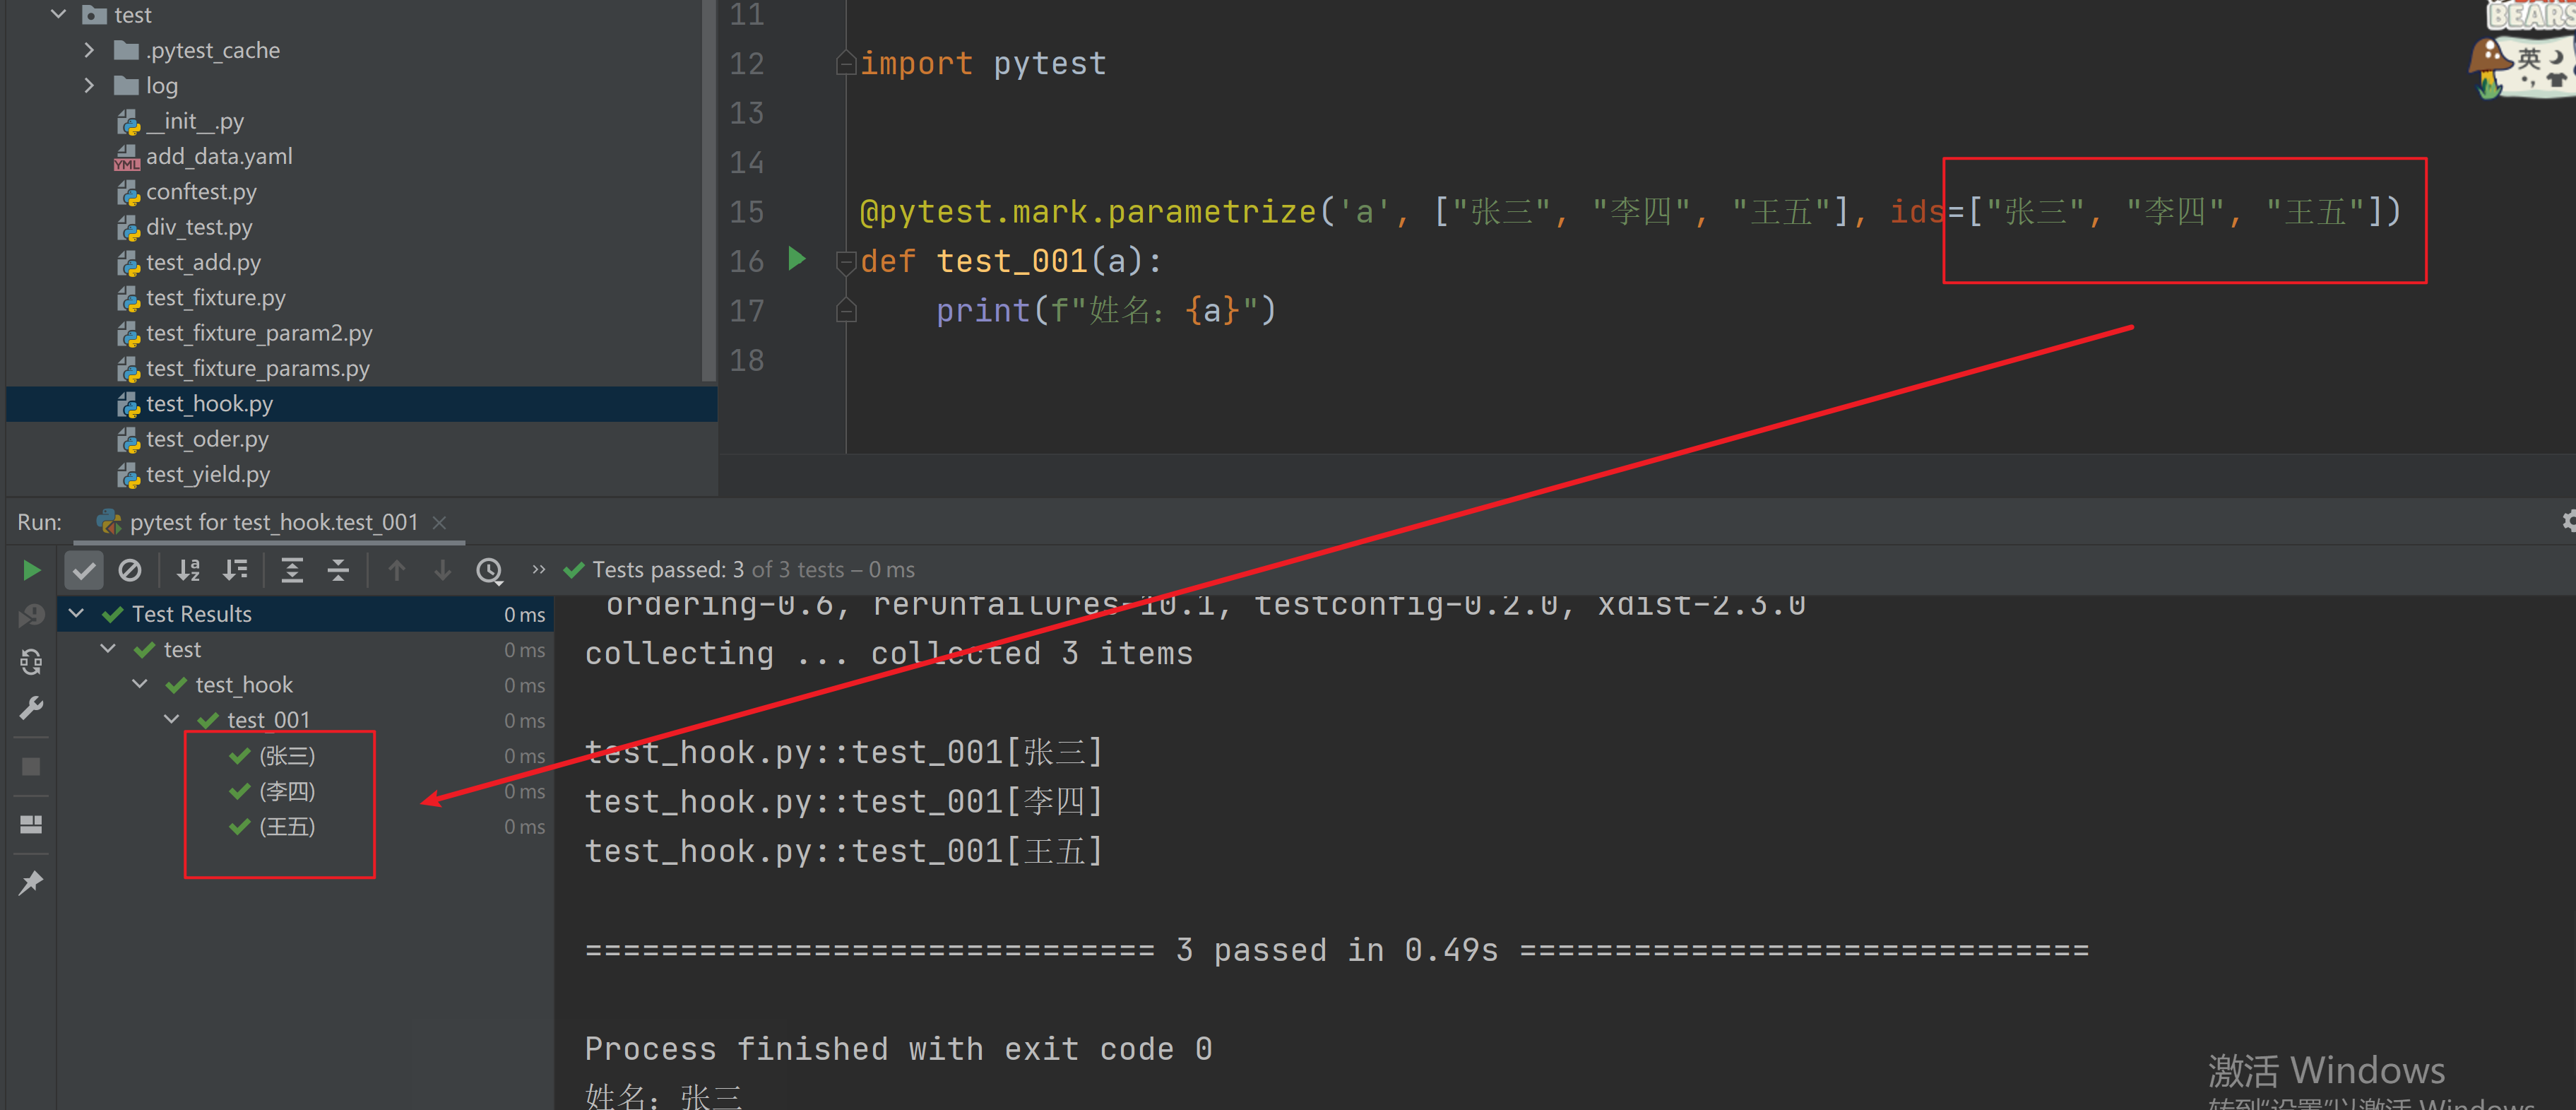Collapse the test_hook node in results

coord(140,685)
